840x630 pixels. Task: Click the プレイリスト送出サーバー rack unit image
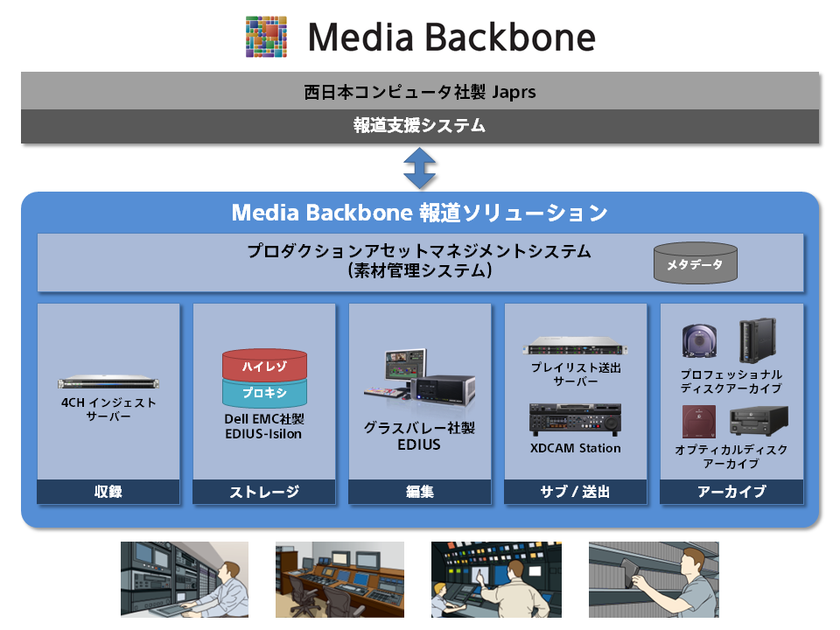click(575, 345)
